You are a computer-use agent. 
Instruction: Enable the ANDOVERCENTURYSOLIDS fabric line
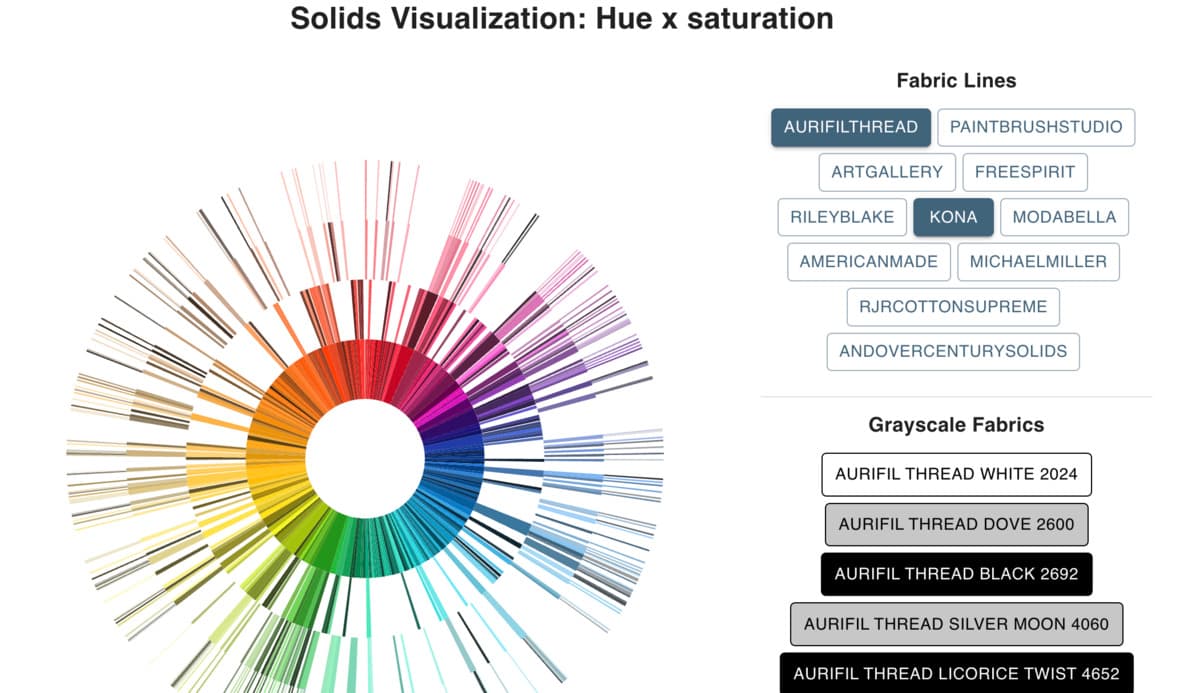(x=953, y=352)
